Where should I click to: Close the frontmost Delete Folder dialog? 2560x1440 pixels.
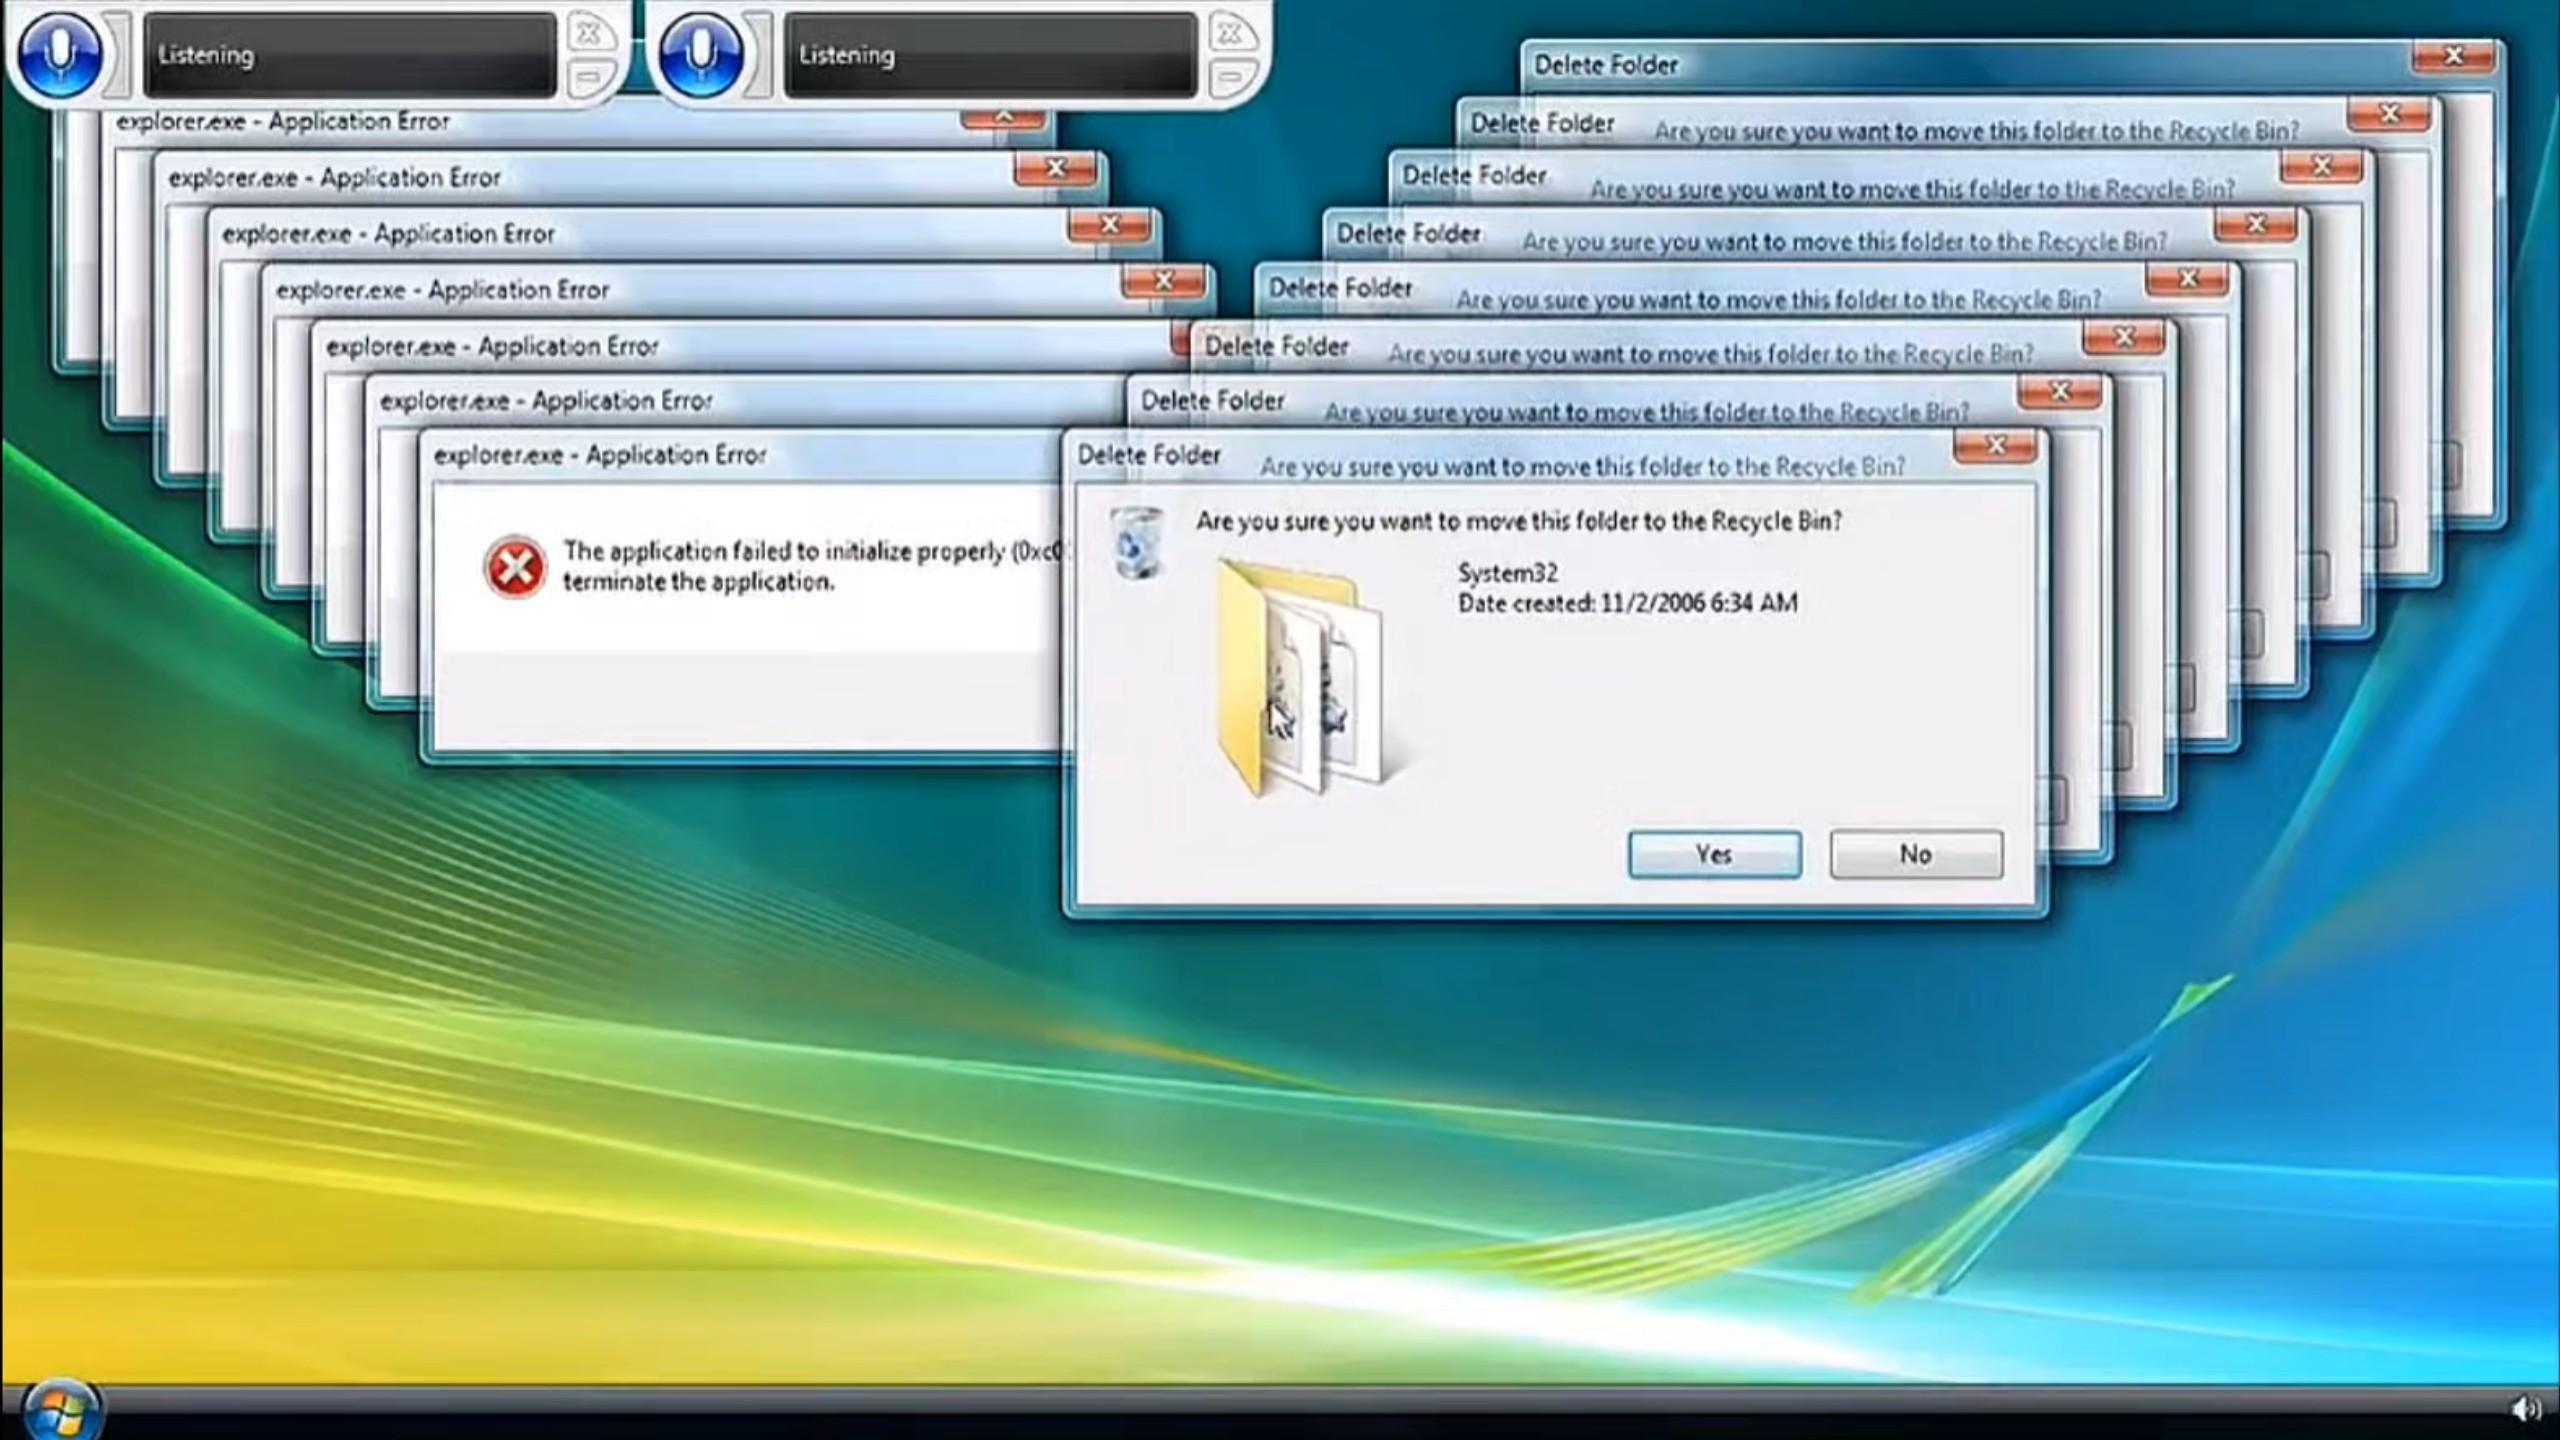point(1995,446)
